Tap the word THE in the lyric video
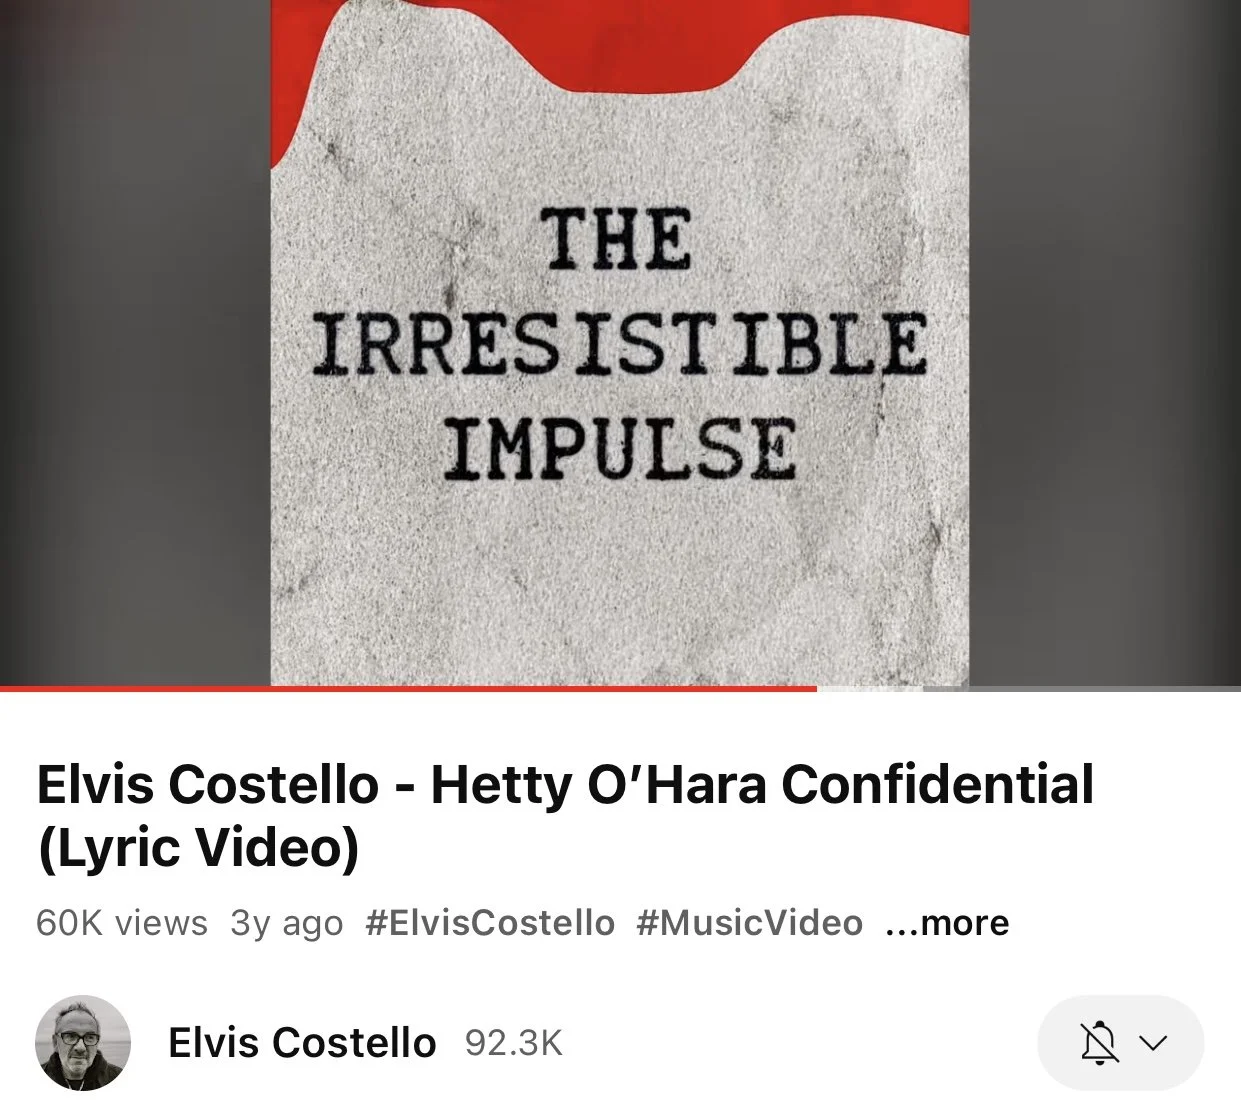 click(x=617, y=239)
